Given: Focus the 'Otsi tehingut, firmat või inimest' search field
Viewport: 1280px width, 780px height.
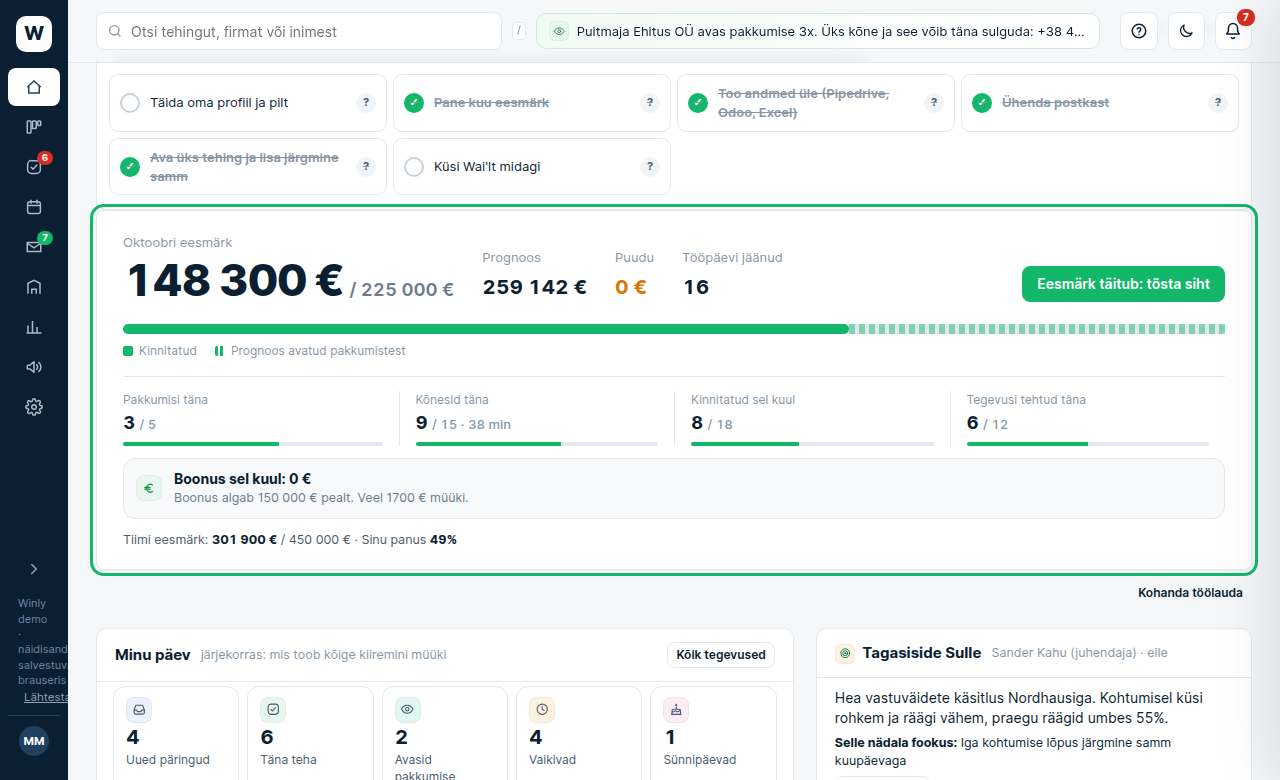Looking at the screenshot, I should 299,31.
